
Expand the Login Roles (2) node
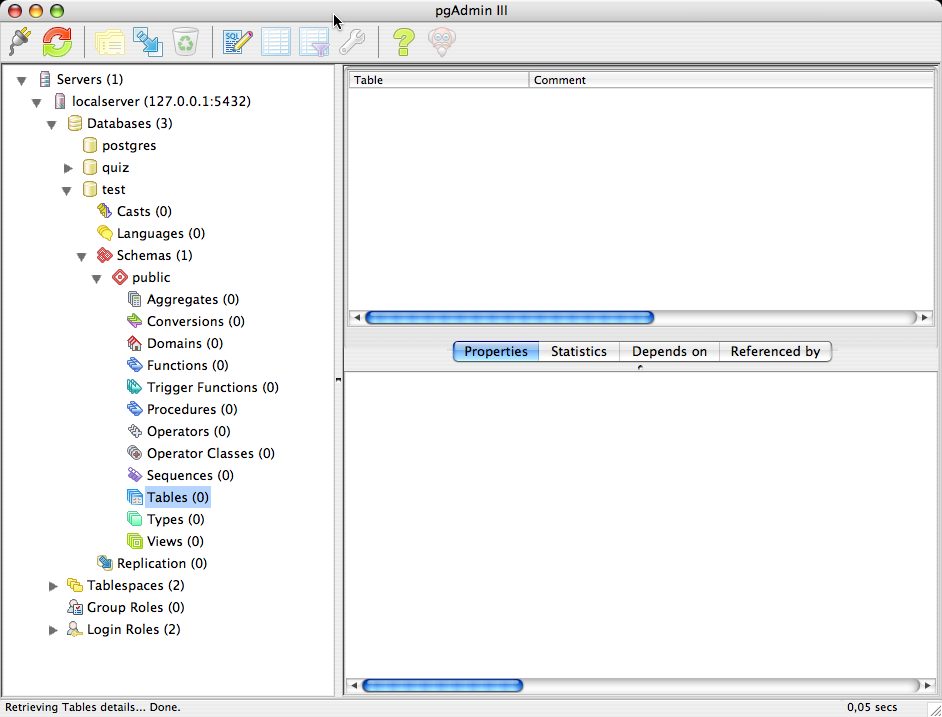tap(54, 630)
